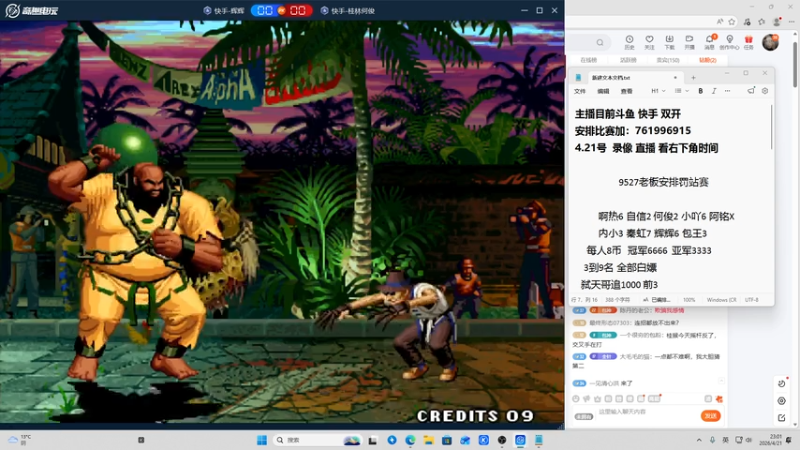Click 快手-辉辉 player label in game title bar
Screen dimensions: 800x450
[x=224, y=10]
